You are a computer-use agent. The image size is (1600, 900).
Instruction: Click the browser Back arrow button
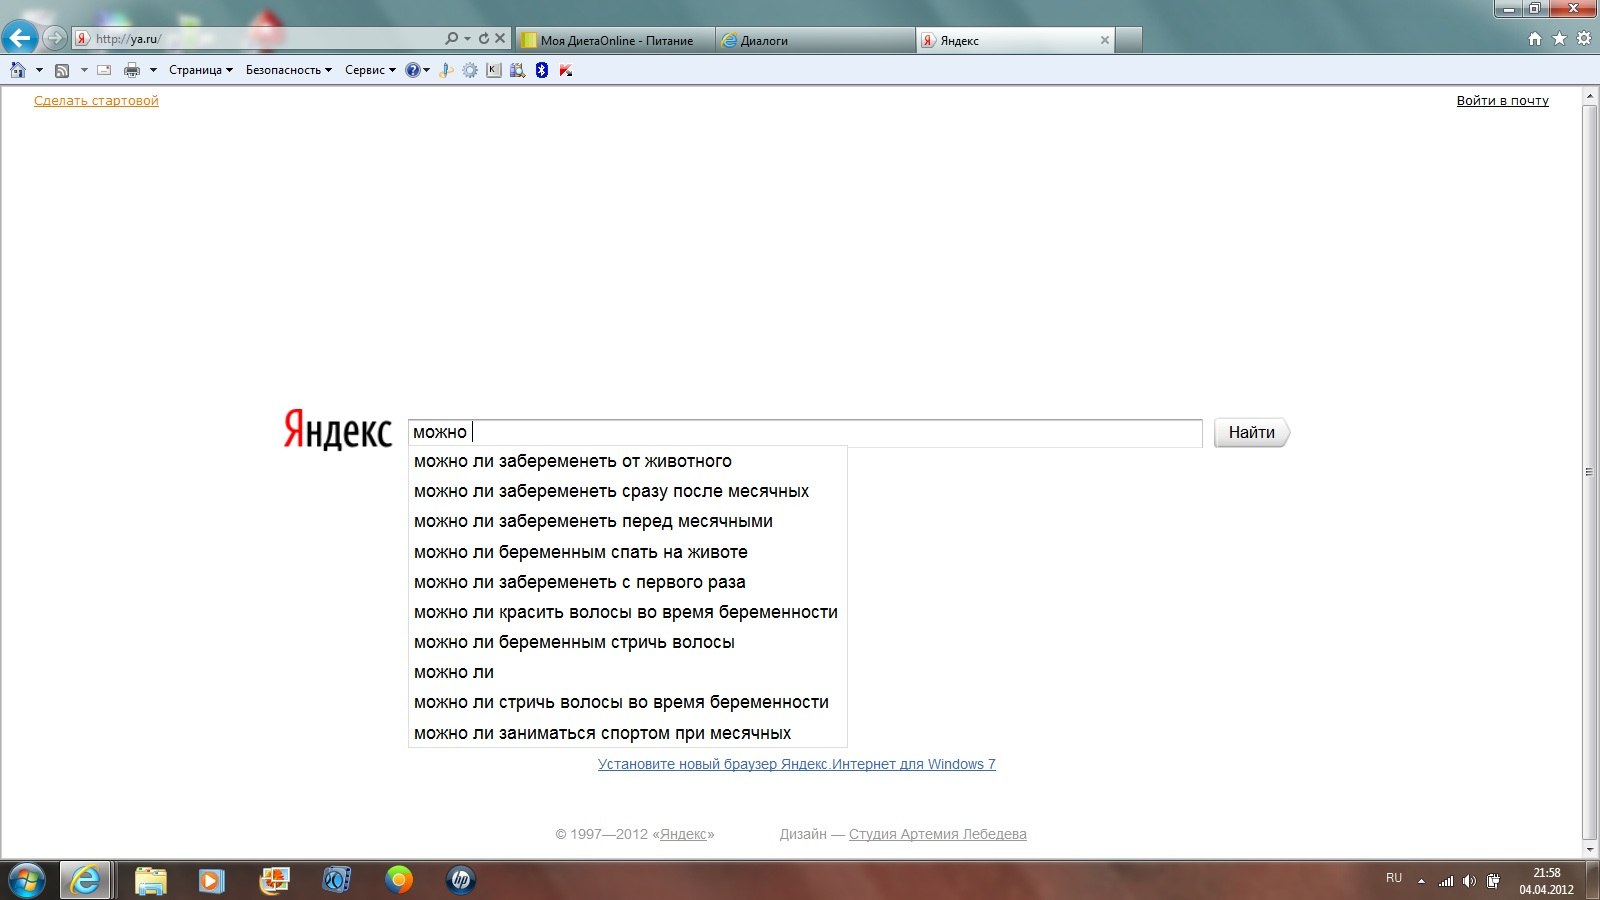pyautogui.click(x=20, y=38)
